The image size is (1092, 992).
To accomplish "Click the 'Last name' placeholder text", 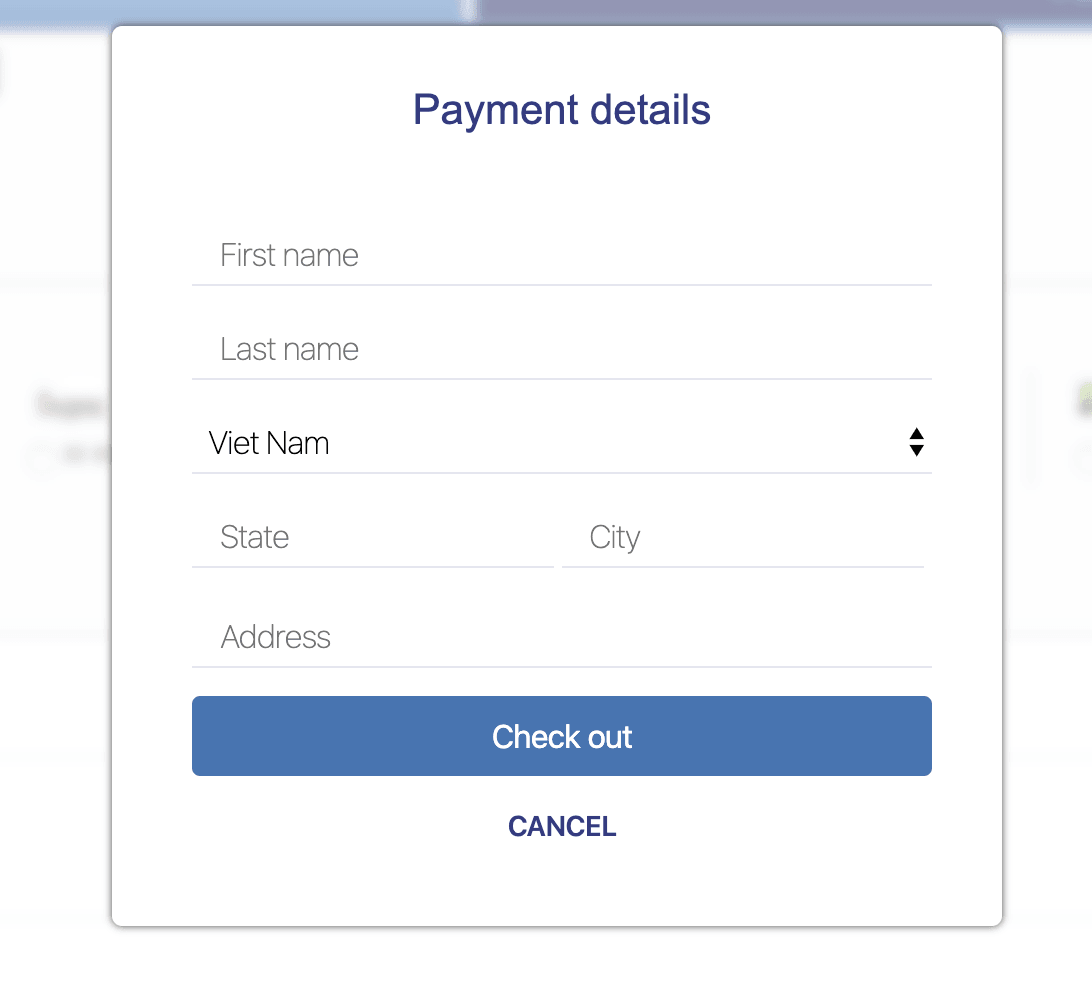I will pos(289,349).
